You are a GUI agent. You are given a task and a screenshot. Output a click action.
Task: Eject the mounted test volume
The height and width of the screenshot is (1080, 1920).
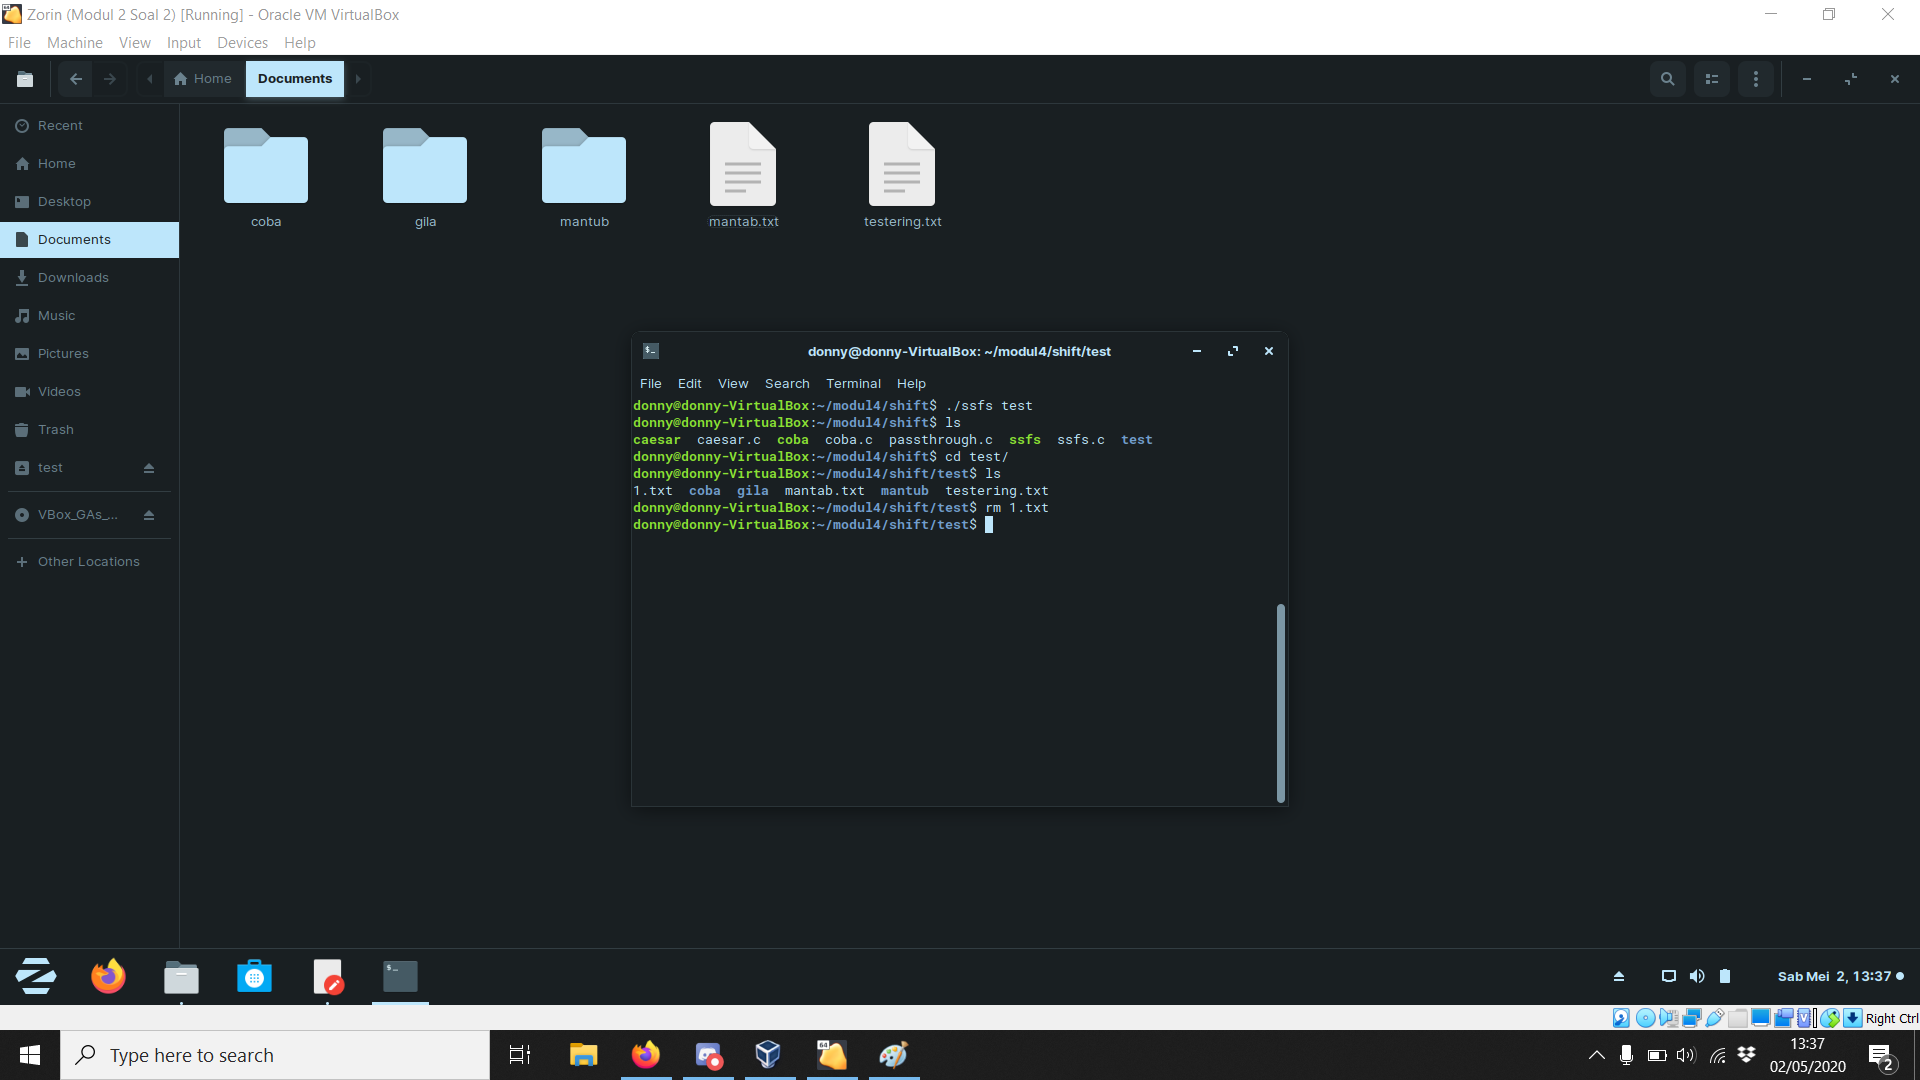tap(148, 467)
